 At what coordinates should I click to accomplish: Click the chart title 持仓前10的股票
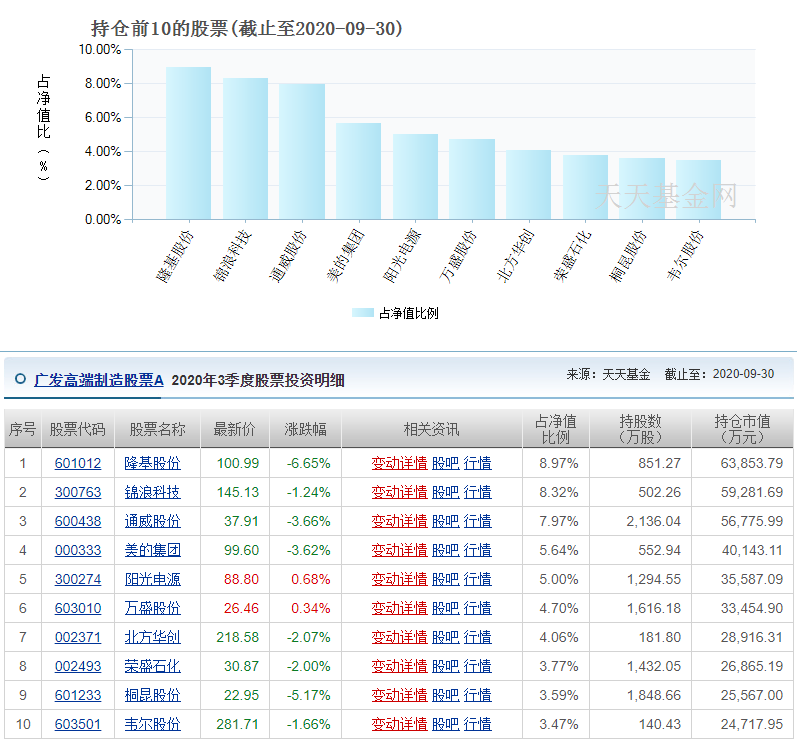[x=247, y=28]
